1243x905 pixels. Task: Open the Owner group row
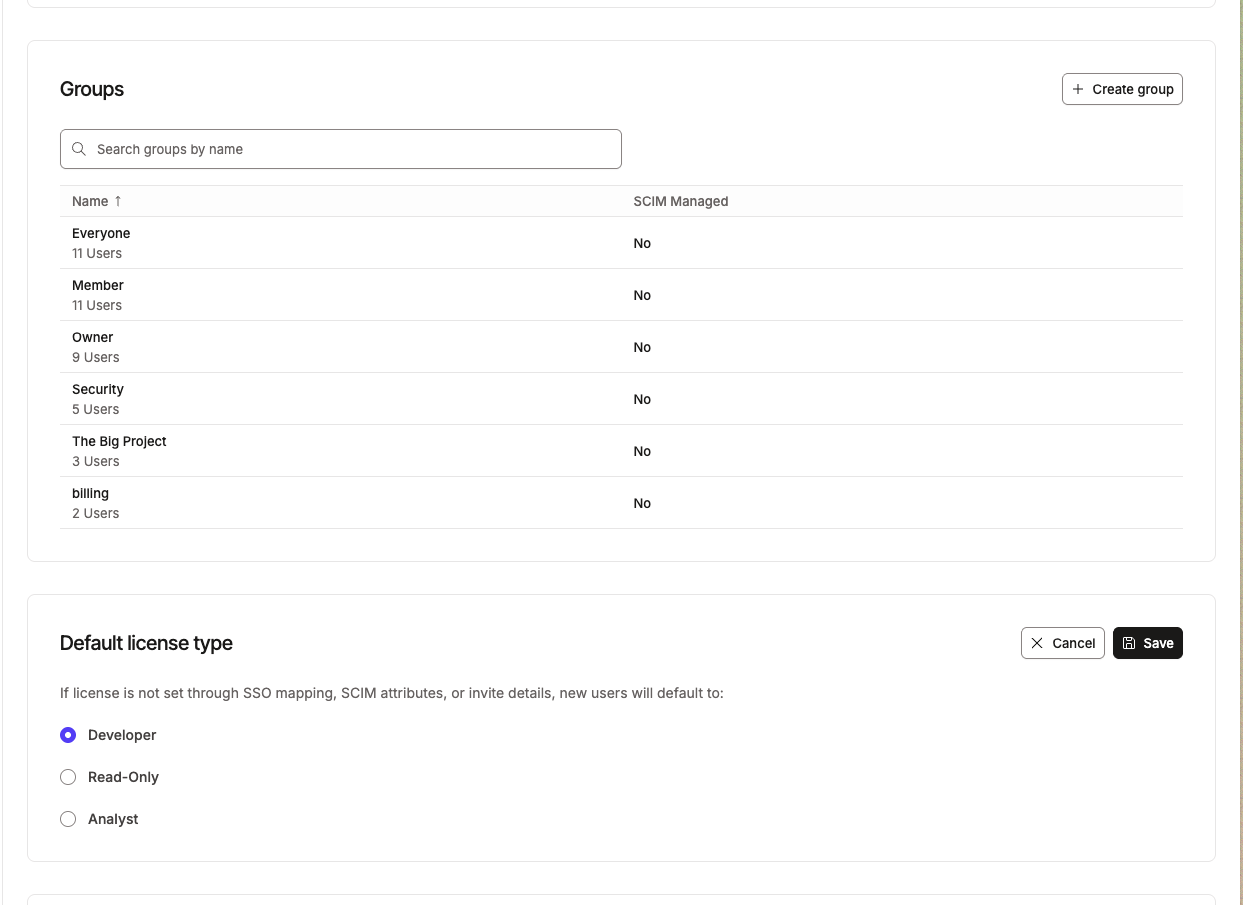(x=621, y=347)
